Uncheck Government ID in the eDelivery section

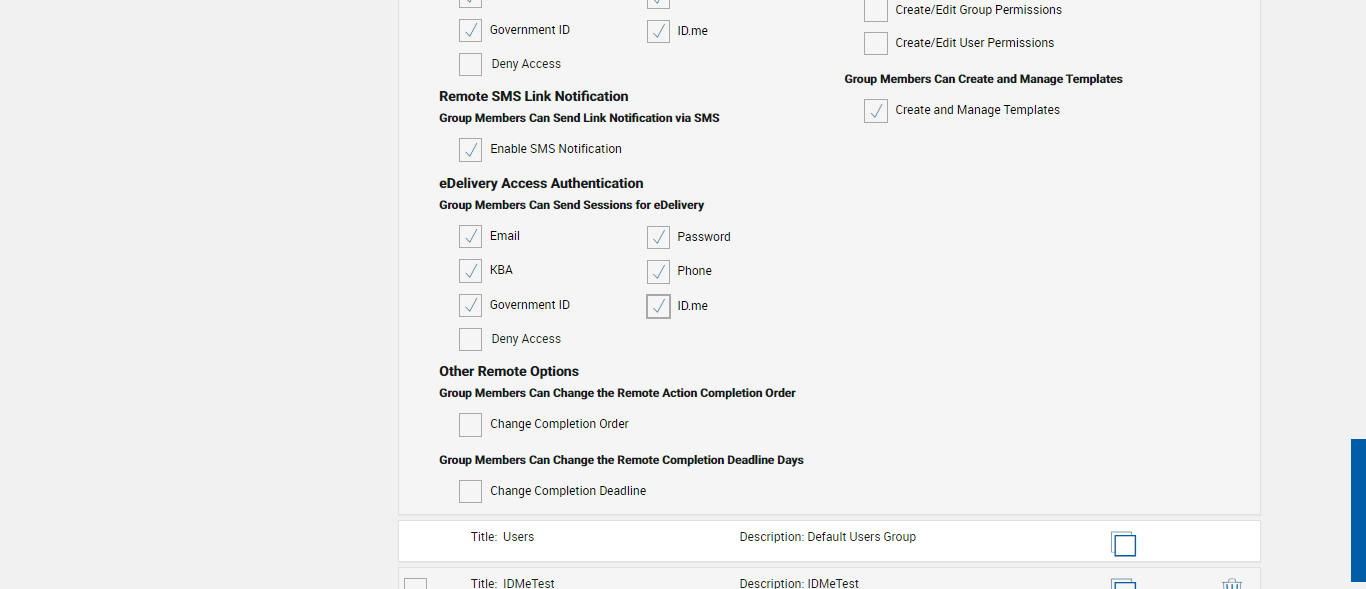coord(470,305)
